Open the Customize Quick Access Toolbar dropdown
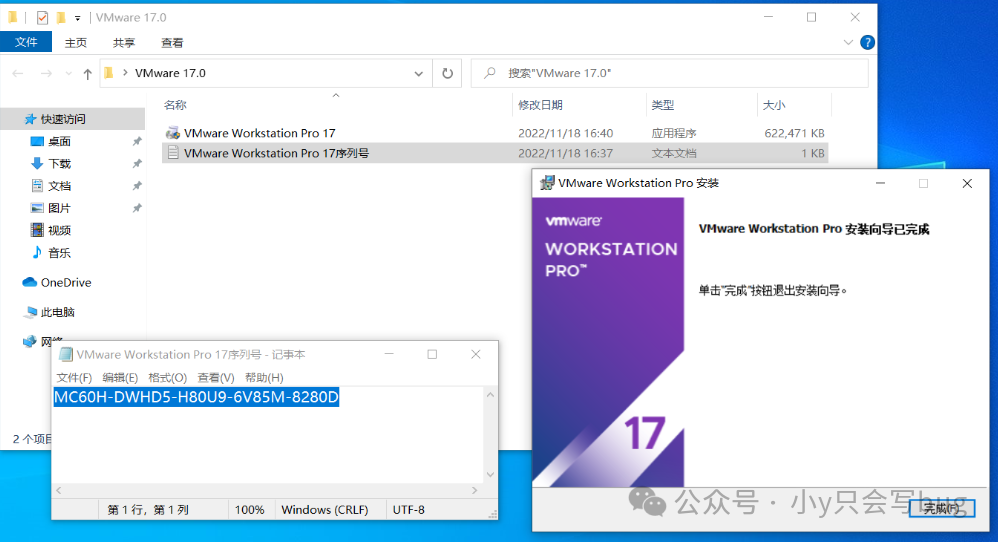This screenshot has height=542, width=998. tap(78, 18)
